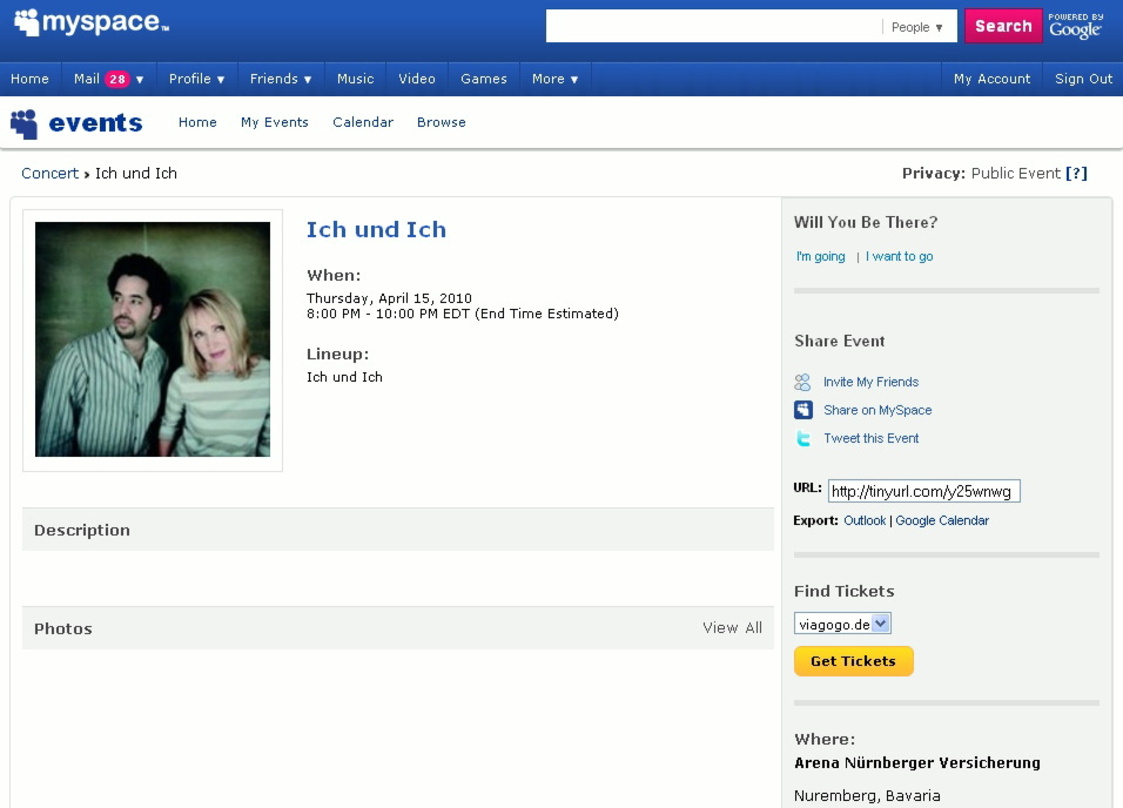Click the Share on MySpace icon
1123x808 pixels.
point(803,410)
